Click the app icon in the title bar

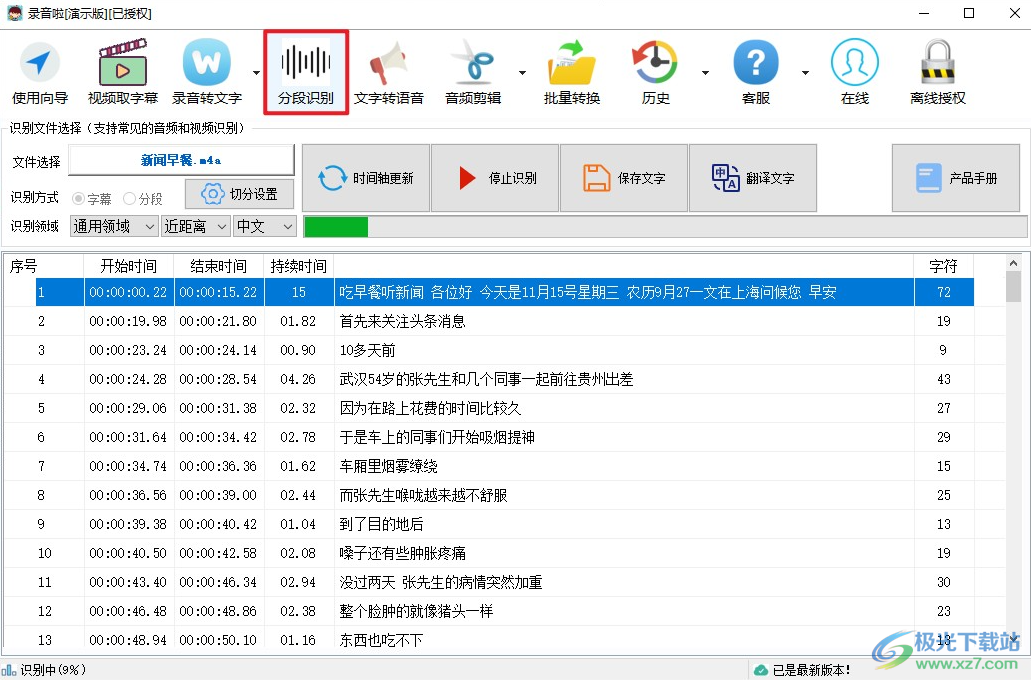tap(14, 13)
